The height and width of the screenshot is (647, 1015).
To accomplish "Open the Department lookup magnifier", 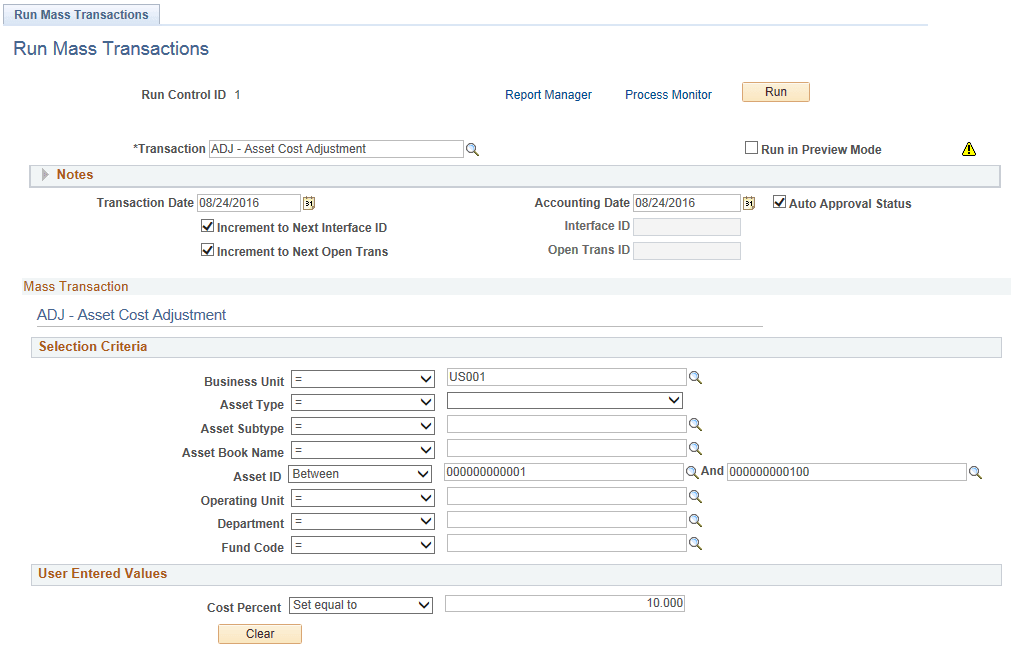I will point(695,520).
